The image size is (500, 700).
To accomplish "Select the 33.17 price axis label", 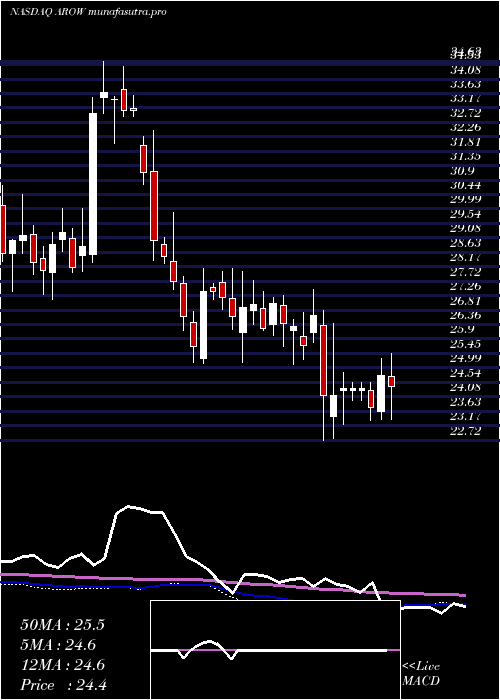I will (x=465, y=98).
